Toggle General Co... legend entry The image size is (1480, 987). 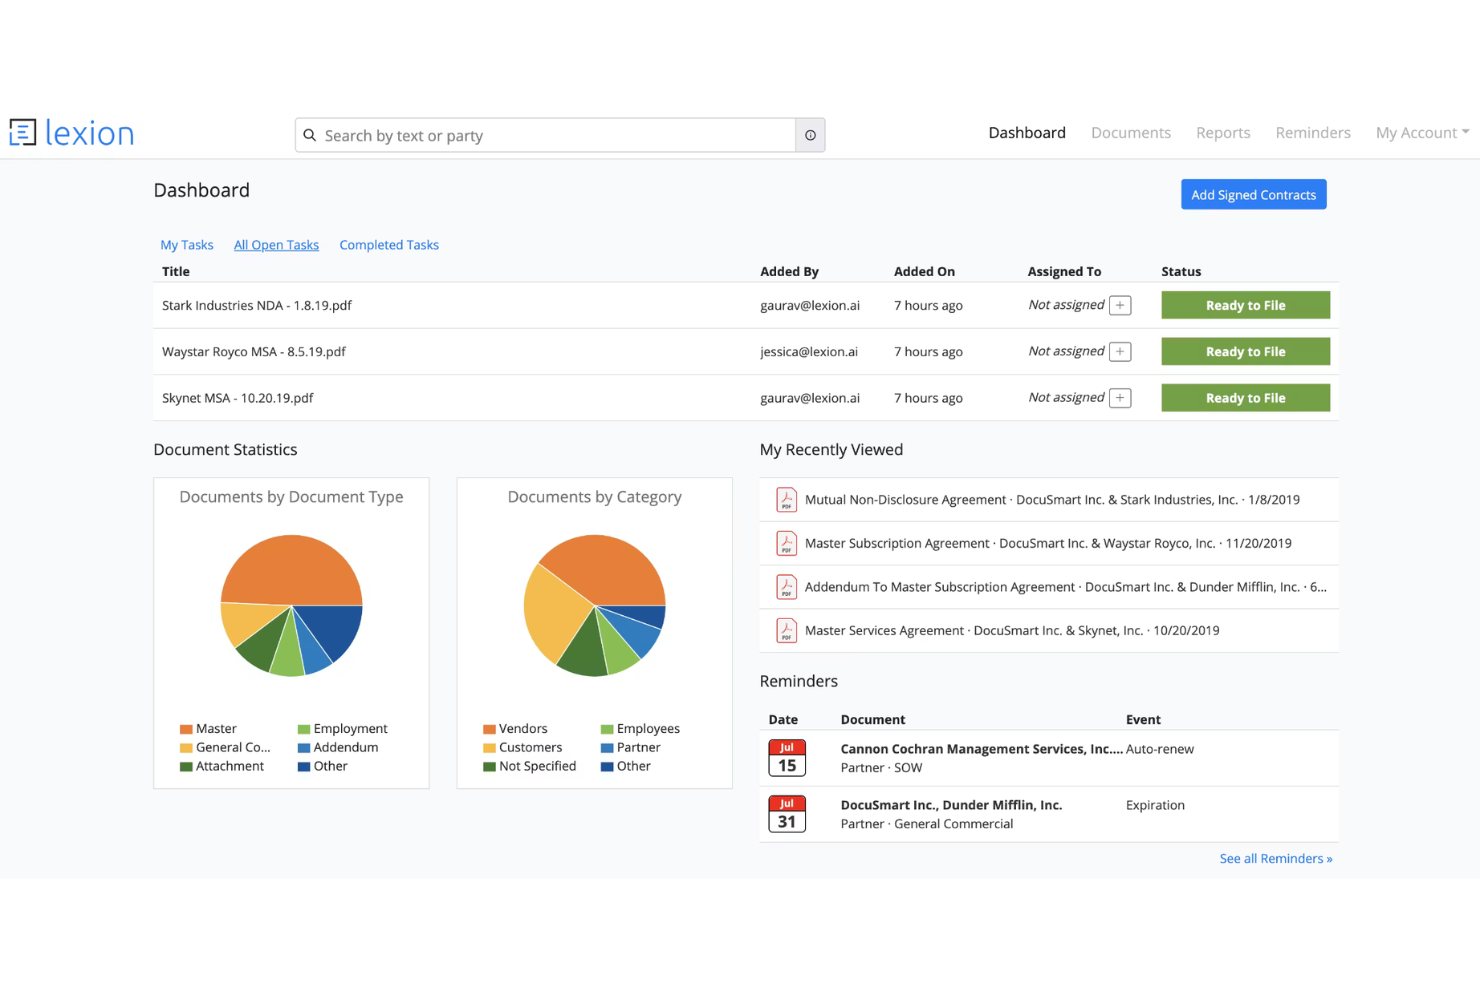coord(225,748)
